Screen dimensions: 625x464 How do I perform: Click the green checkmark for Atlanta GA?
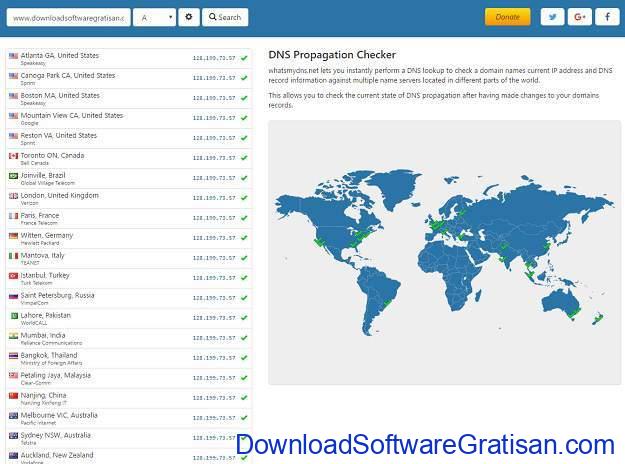coord(244,58)
